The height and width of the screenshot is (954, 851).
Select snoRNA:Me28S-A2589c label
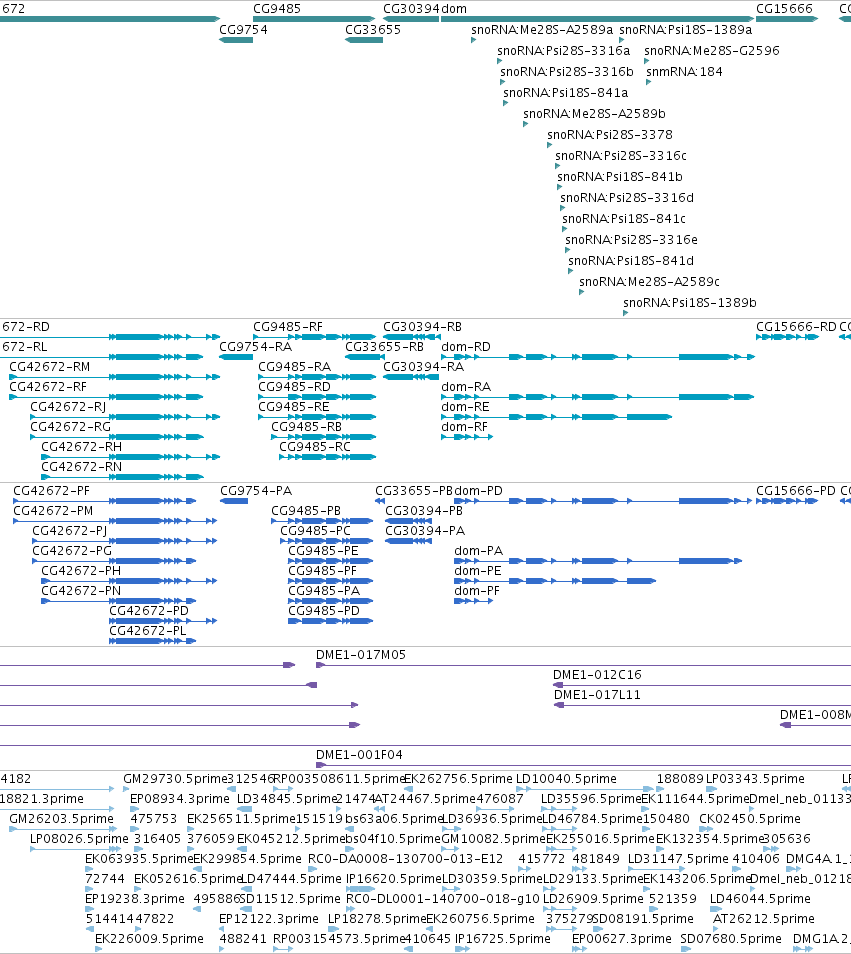point(649,282)
